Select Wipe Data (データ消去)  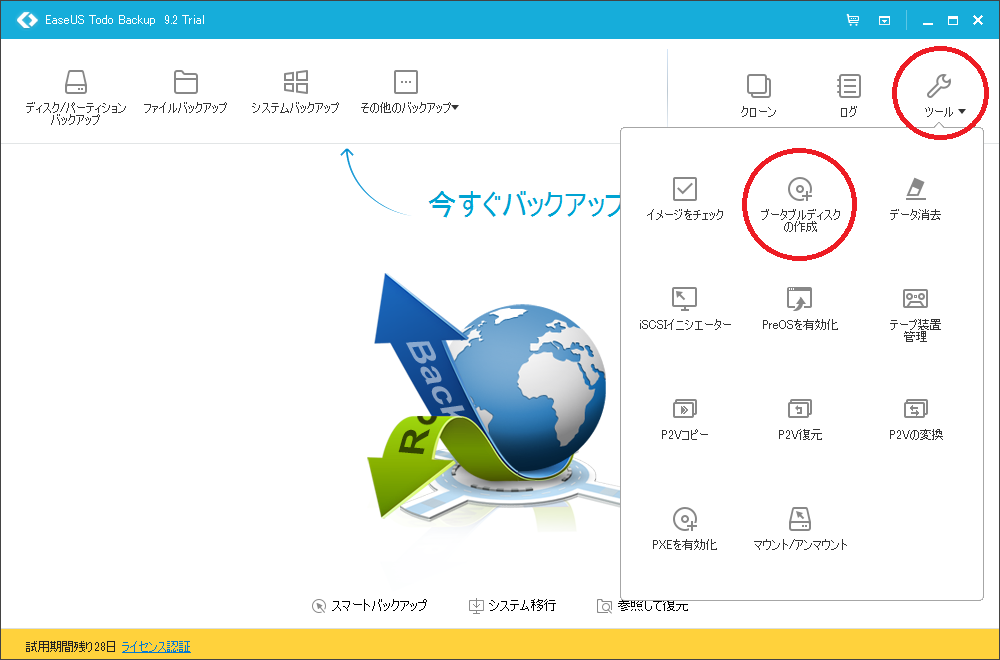915,199
